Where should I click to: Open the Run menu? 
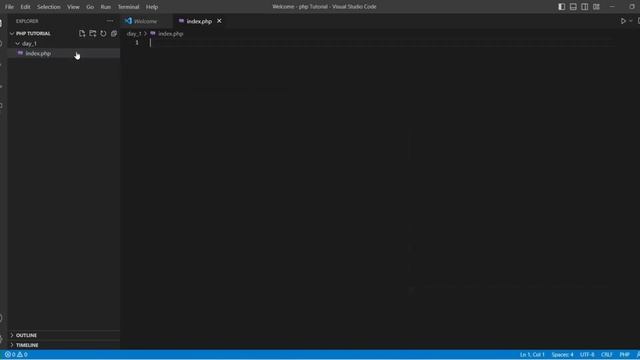(106, 7)
